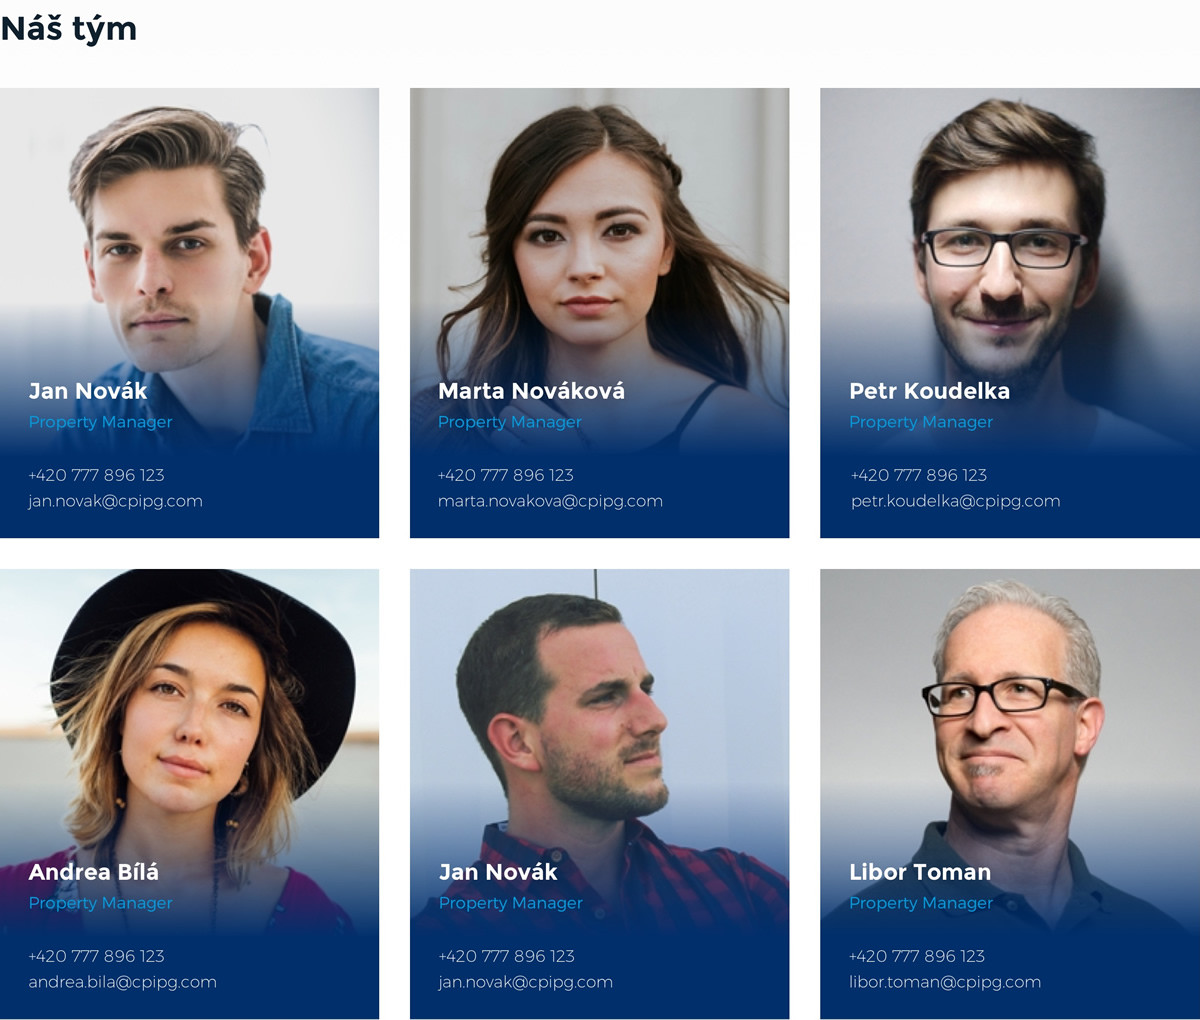Screen dimensions: 1200x1020
Task: Select the Marta Nováková name heading
Action: pos(531,391)
